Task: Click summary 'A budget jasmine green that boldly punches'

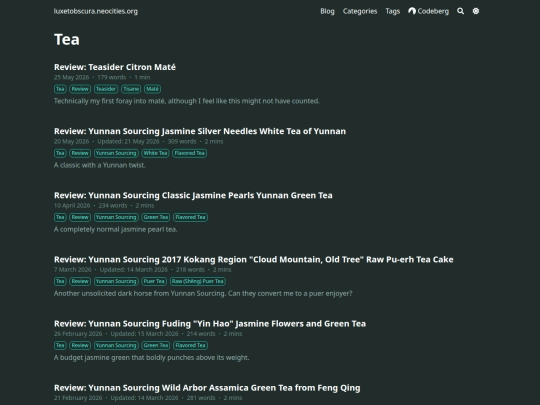Action: click(151, 357)
